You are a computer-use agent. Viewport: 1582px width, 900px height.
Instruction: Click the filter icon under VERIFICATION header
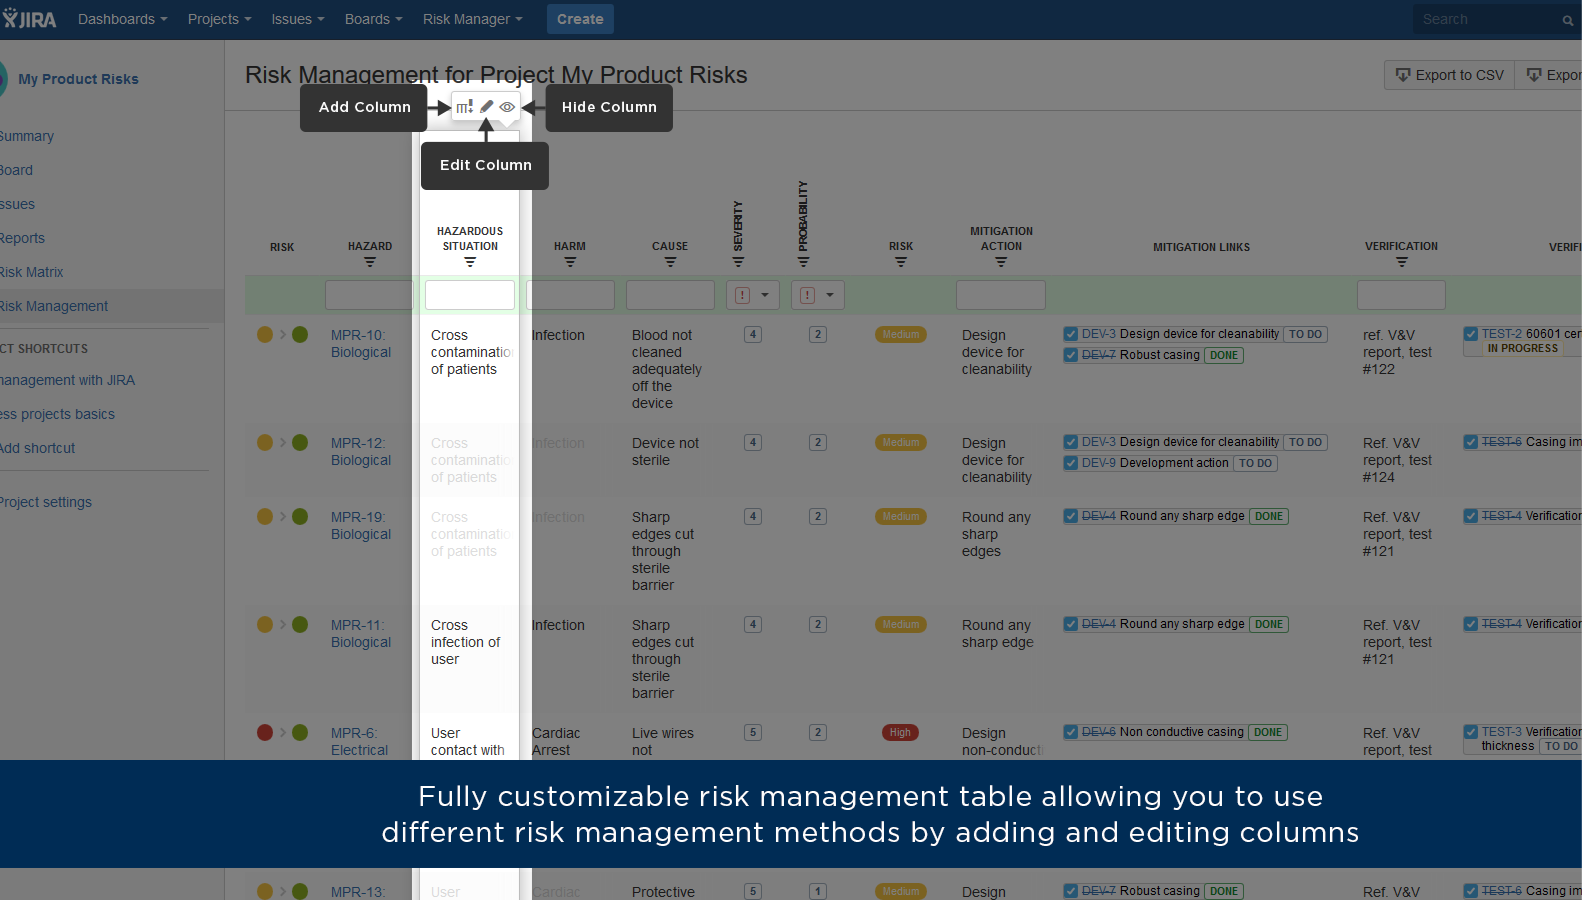tap(1402, 263)
